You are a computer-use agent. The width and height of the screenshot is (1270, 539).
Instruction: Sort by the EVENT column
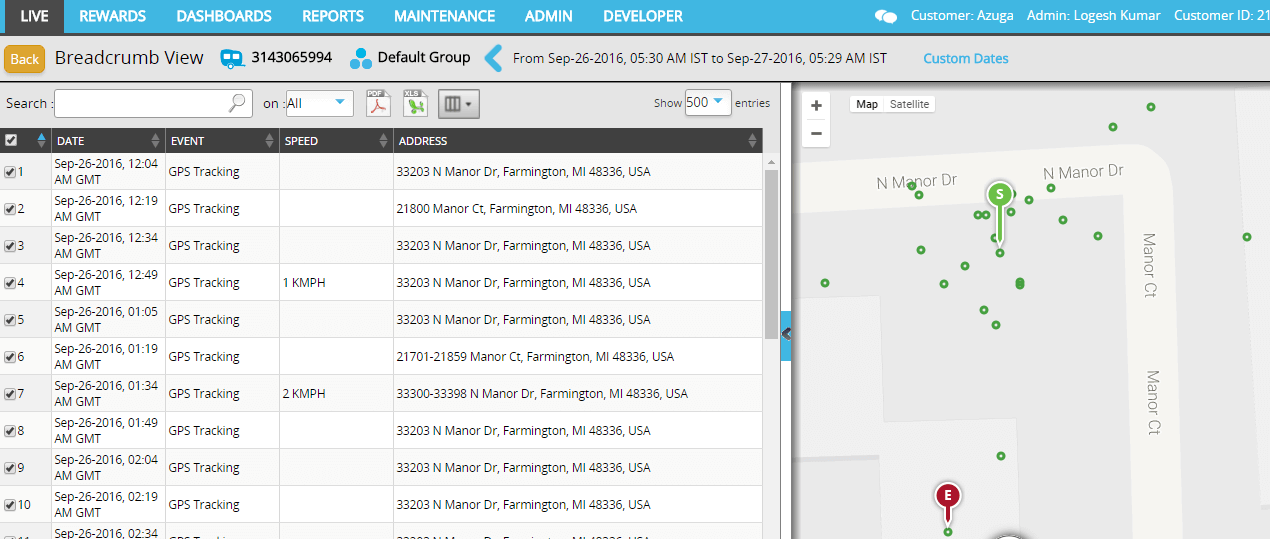coord(222,141)
